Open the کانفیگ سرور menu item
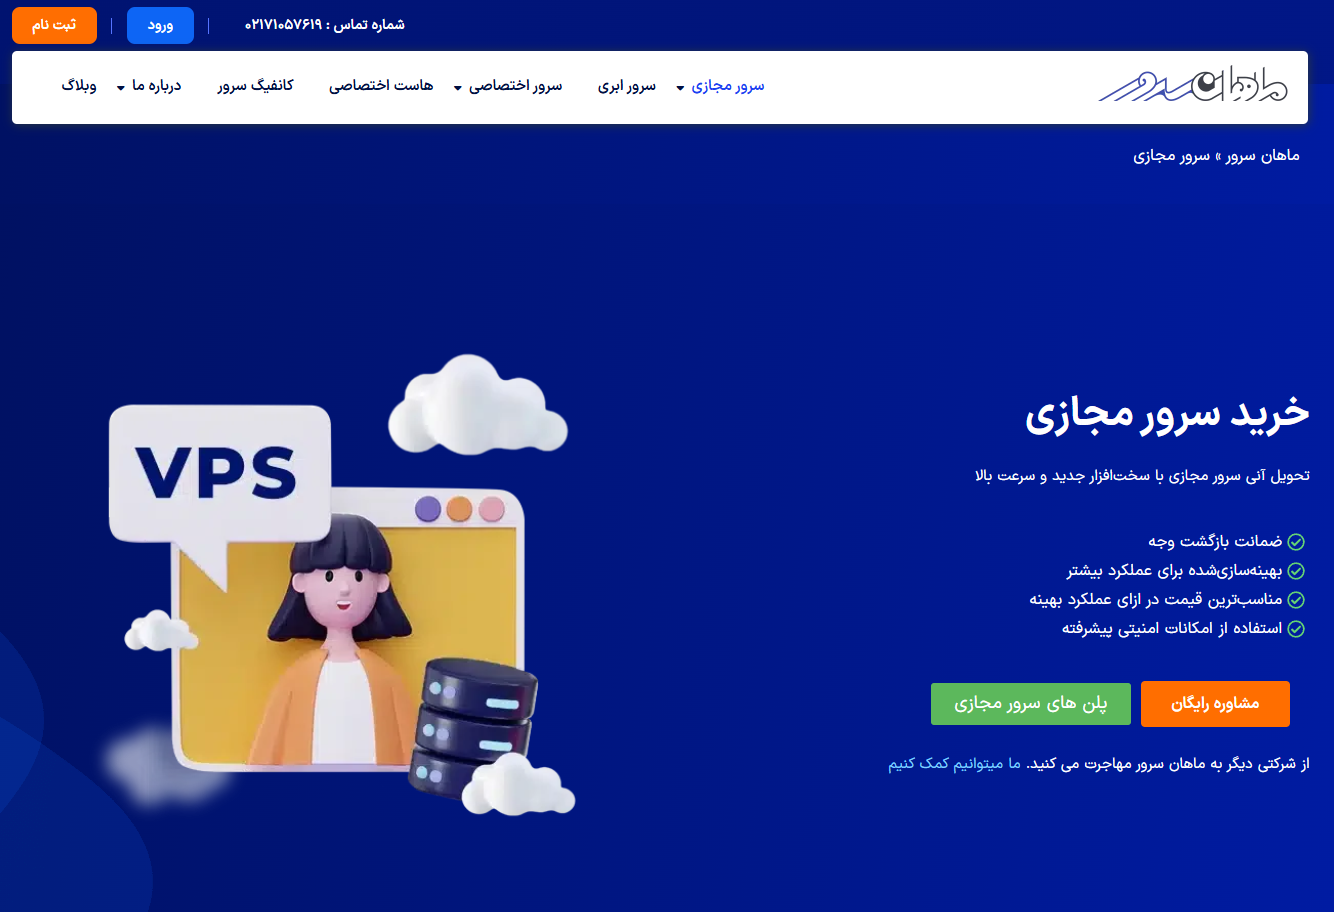The image size is (1334, 912). click(256, 86)
